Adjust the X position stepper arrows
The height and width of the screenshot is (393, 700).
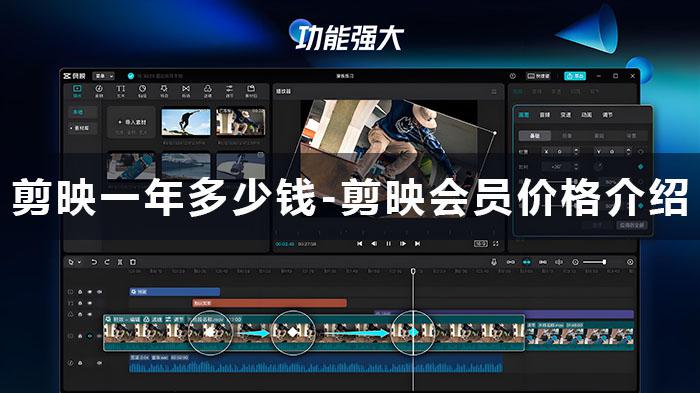click(x=576, y=152)
